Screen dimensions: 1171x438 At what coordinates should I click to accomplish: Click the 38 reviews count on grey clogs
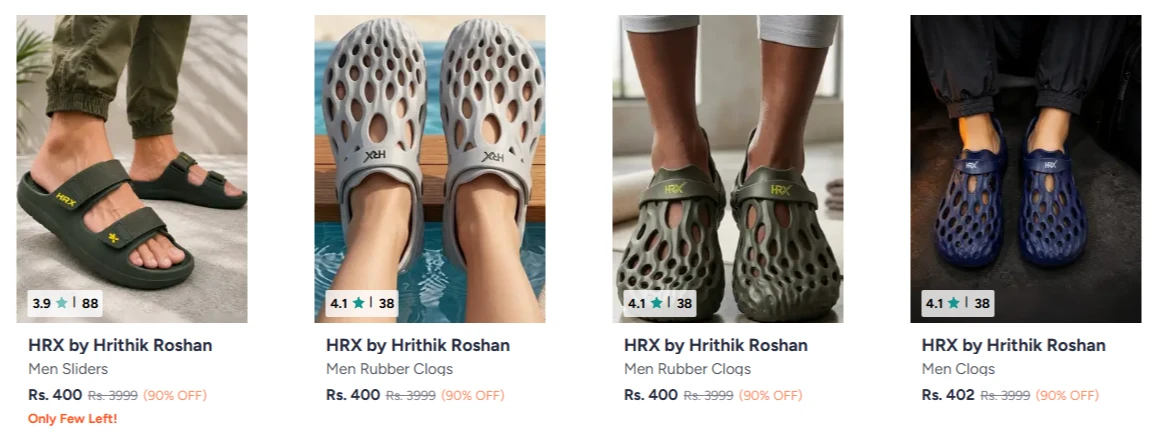pyautogui.click(x=387, y=303)
